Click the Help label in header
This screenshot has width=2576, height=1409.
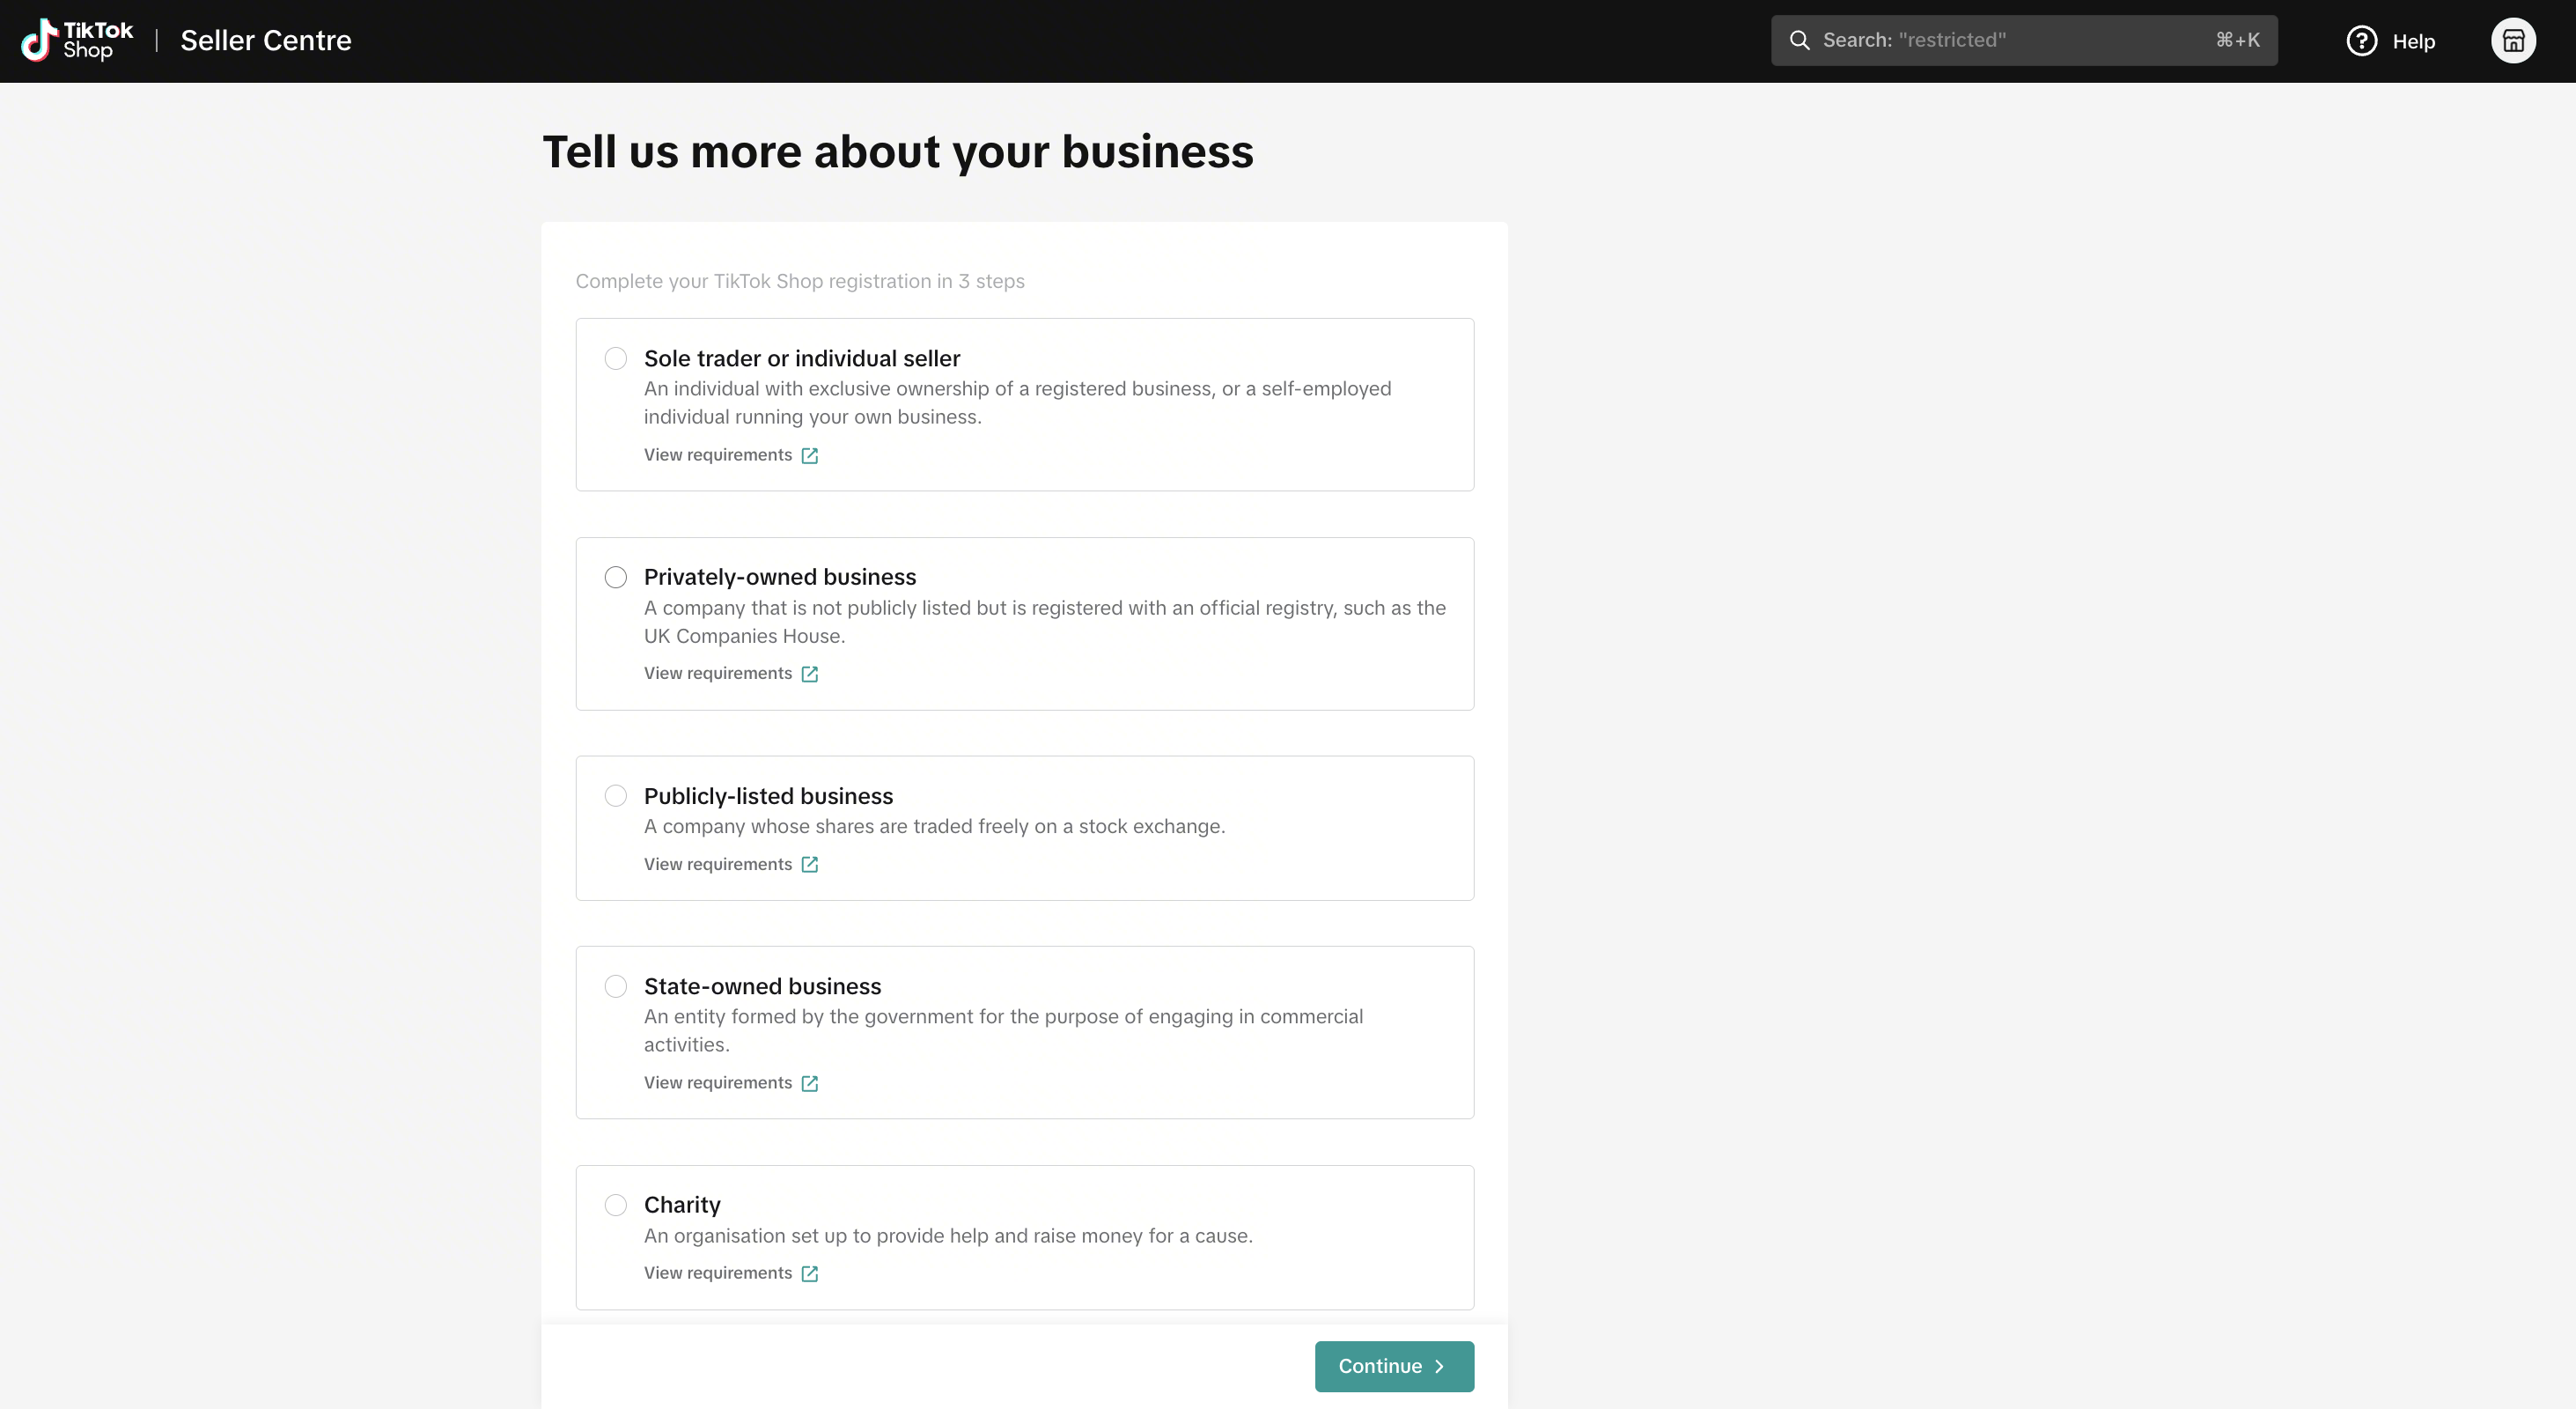point(2413,41)
